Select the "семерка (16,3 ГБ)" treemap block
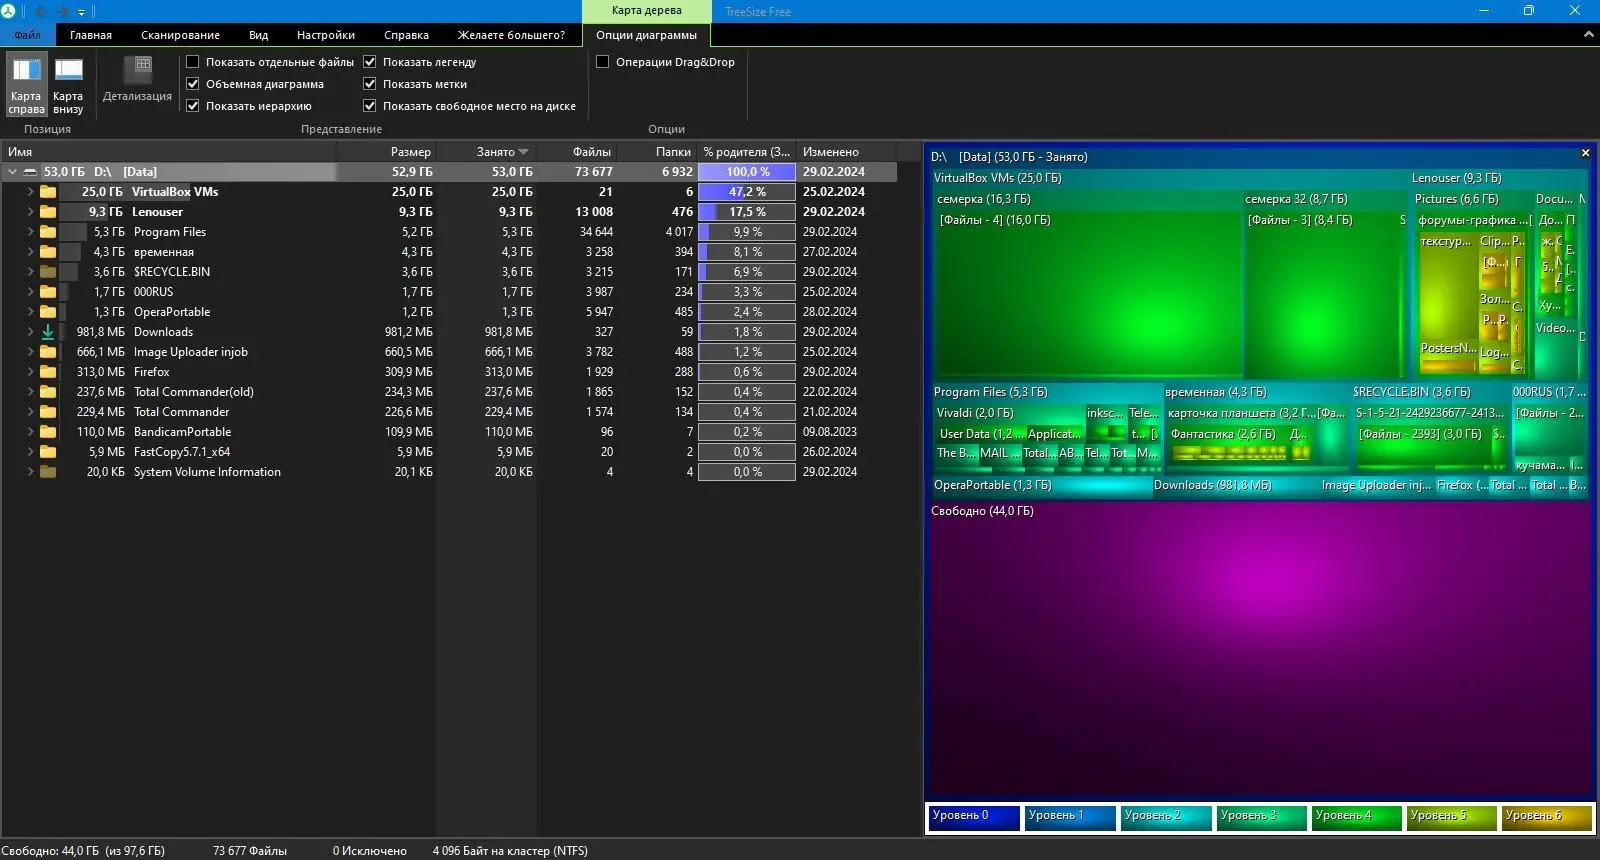The height and width of the screenshot is (860, 1600). click(1087, 284)
